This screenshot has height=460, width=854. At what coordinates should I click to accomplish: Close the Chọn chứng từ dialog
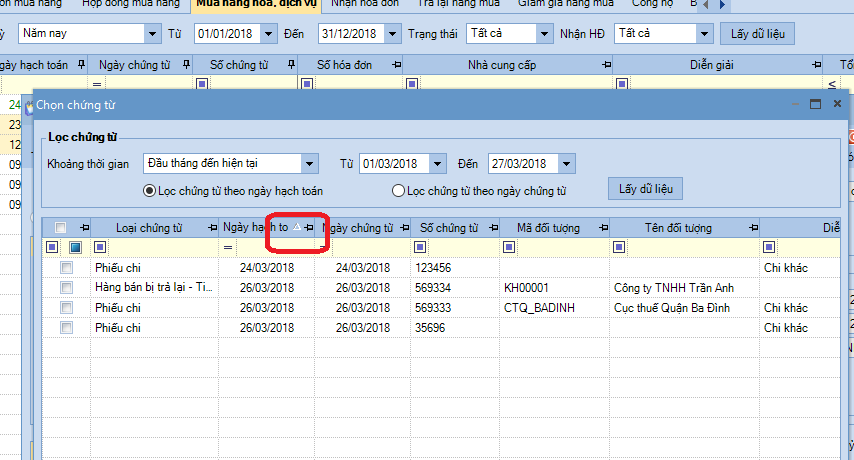coord(838,103)
